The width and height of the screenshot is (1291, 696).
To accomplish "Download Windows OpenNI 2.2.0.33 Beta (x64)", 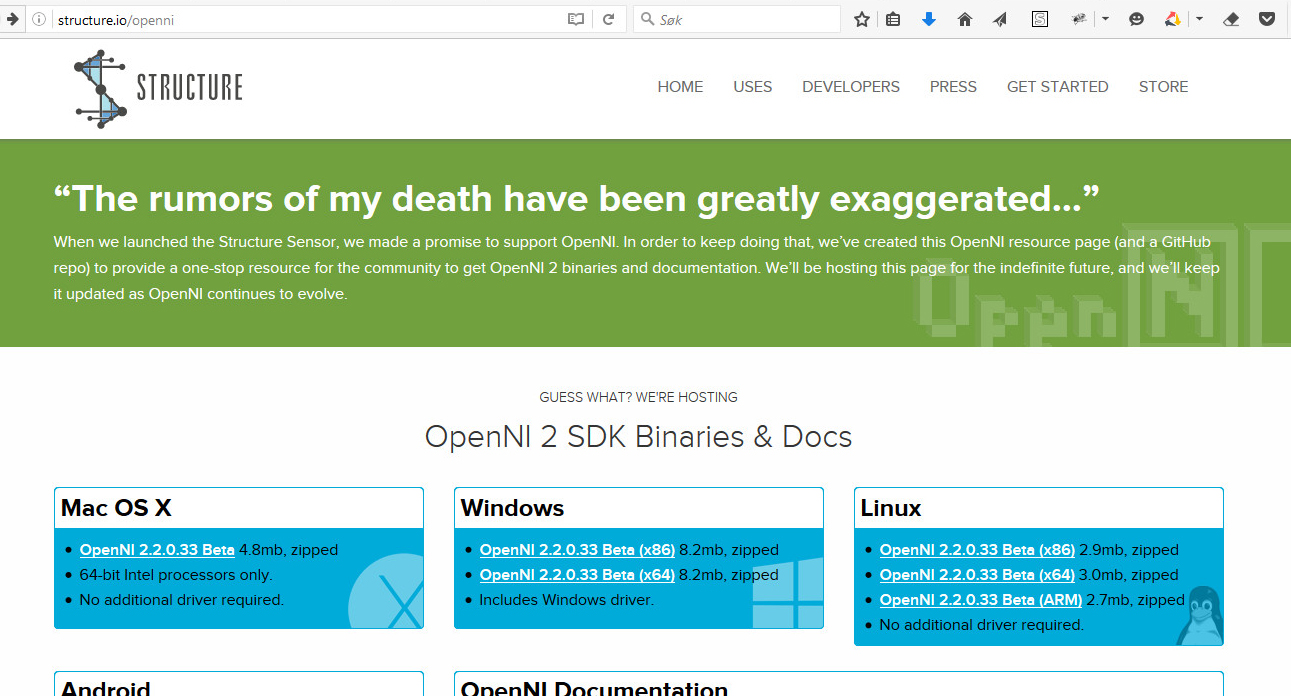I will click(x=577, y=575).
